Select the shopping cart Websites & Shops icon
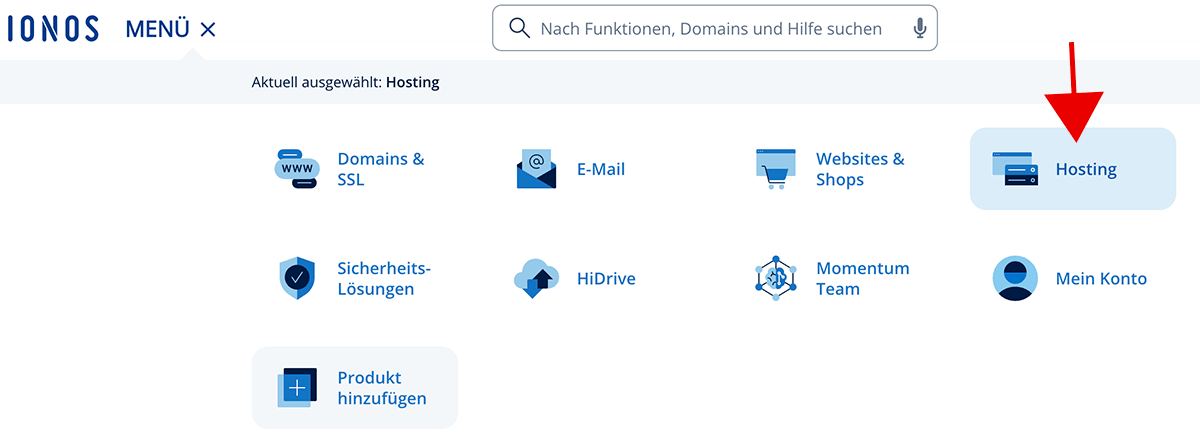The width and height of the screenshot is (1200, 445). click(x=775, y=169)
